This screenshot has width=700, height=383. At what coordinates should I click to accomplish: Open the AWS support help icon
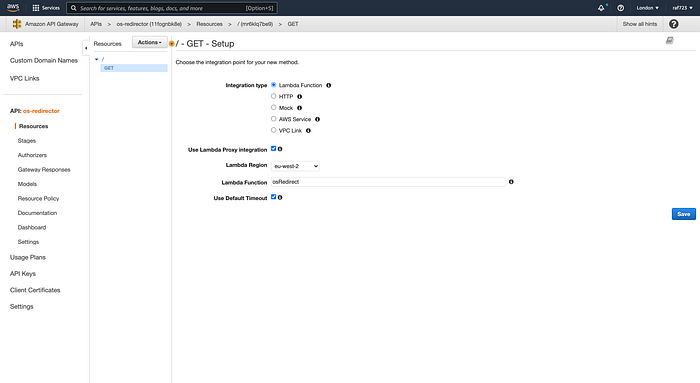[621, 8]
